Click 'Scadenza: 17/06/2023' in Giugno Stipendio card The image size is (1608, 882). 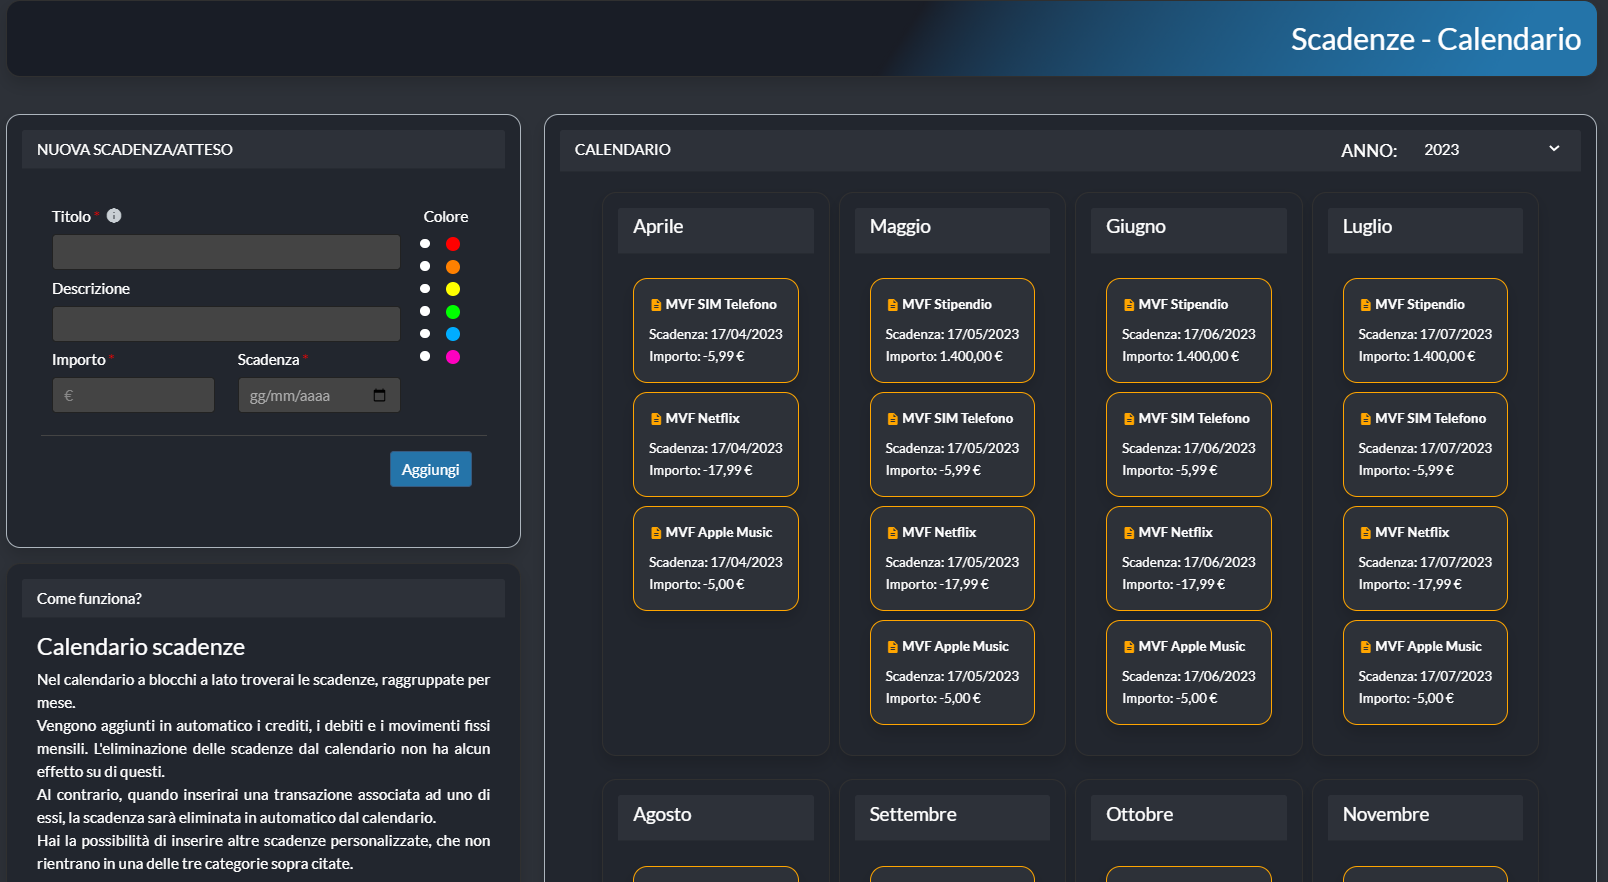pos(1189,334)
